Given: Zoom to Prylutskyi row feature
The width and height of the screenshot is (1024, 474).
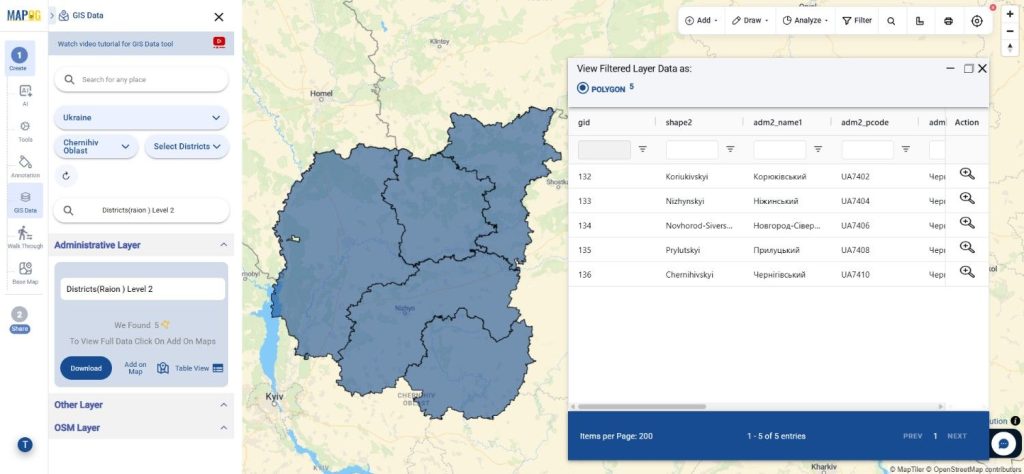Looking at the screenshot, I should pyautogui.click(x=967, y=247).
